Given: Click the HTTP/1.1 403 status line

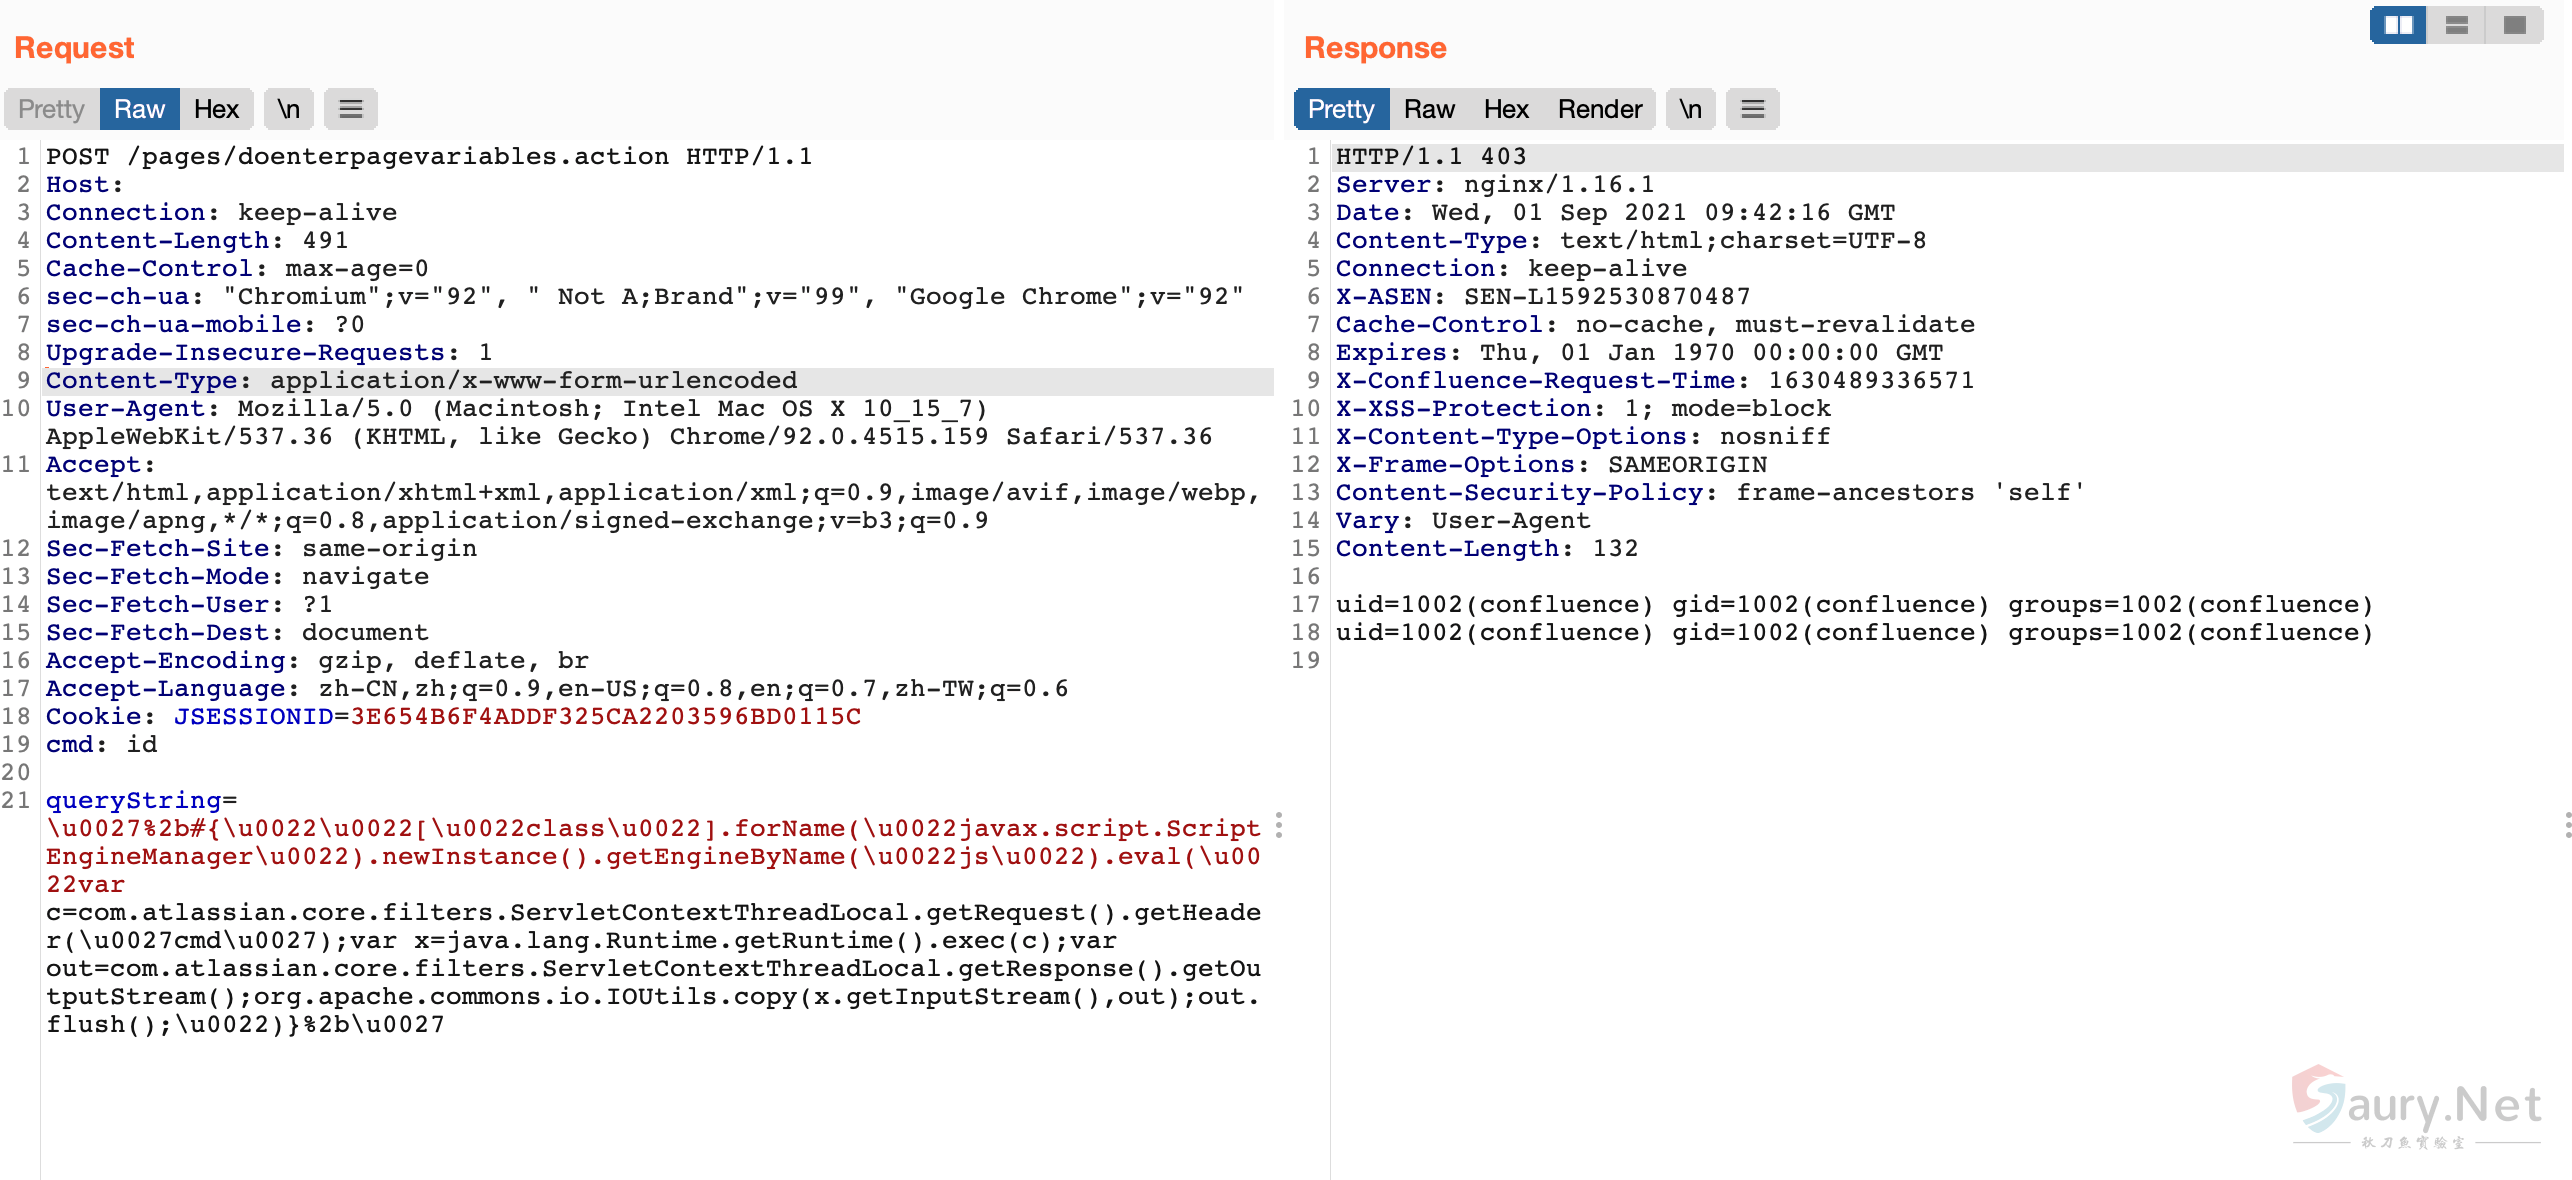Looking at the screenshot, I should pyautogui.click(x=1431, y=157).
